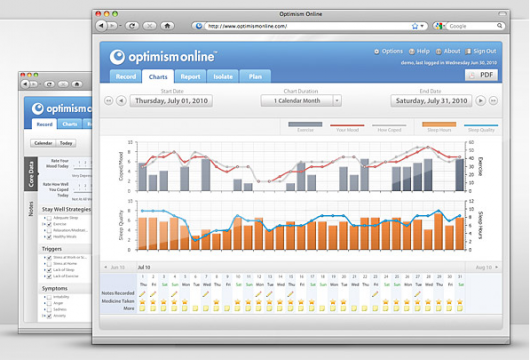Step end date forward with single-right arrow

480,101
